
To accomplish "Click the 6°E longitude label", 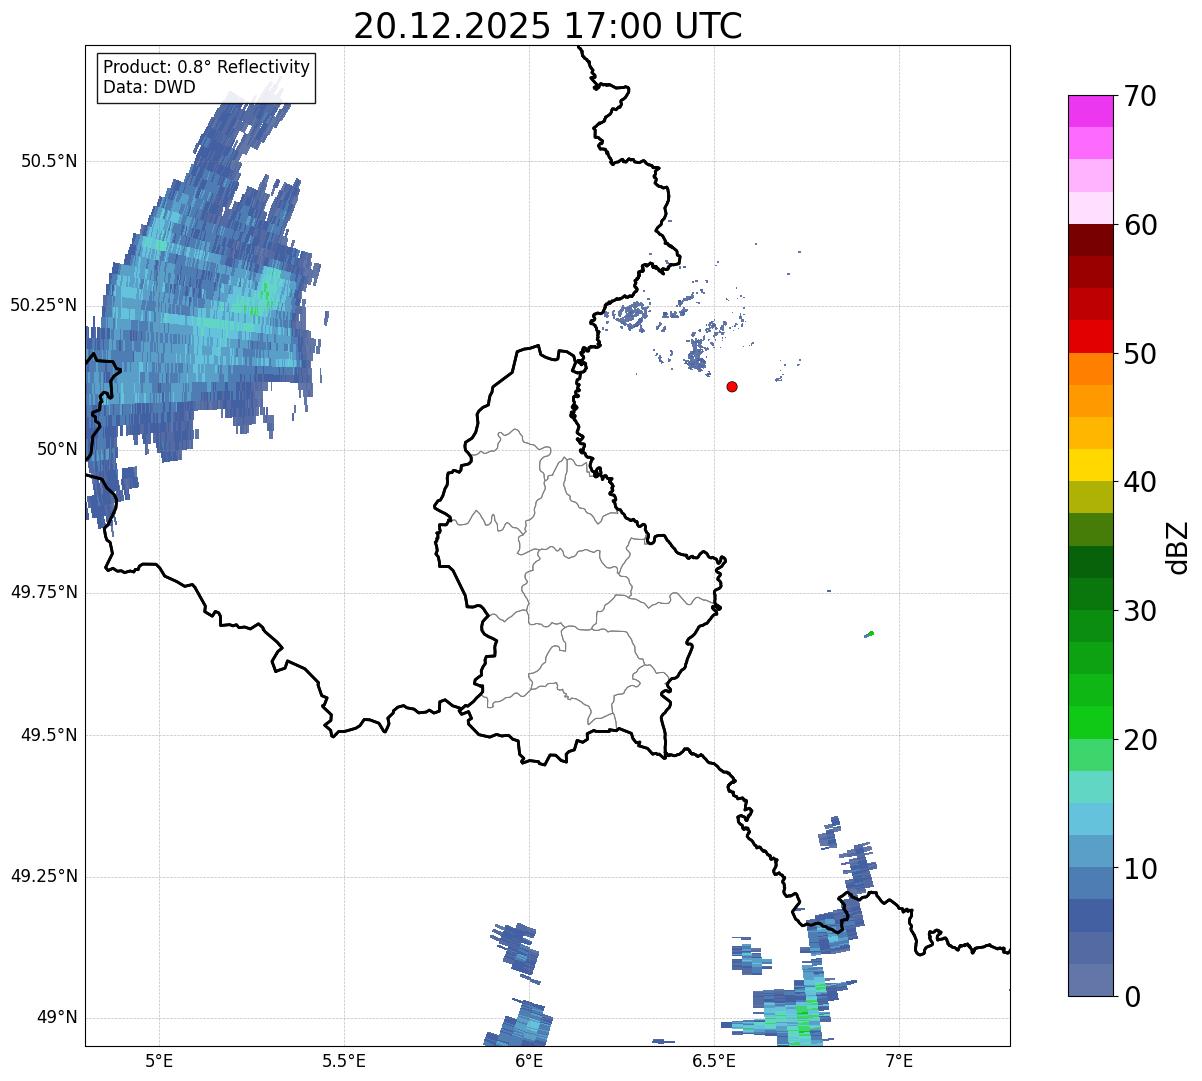I will pos(530,1061).
